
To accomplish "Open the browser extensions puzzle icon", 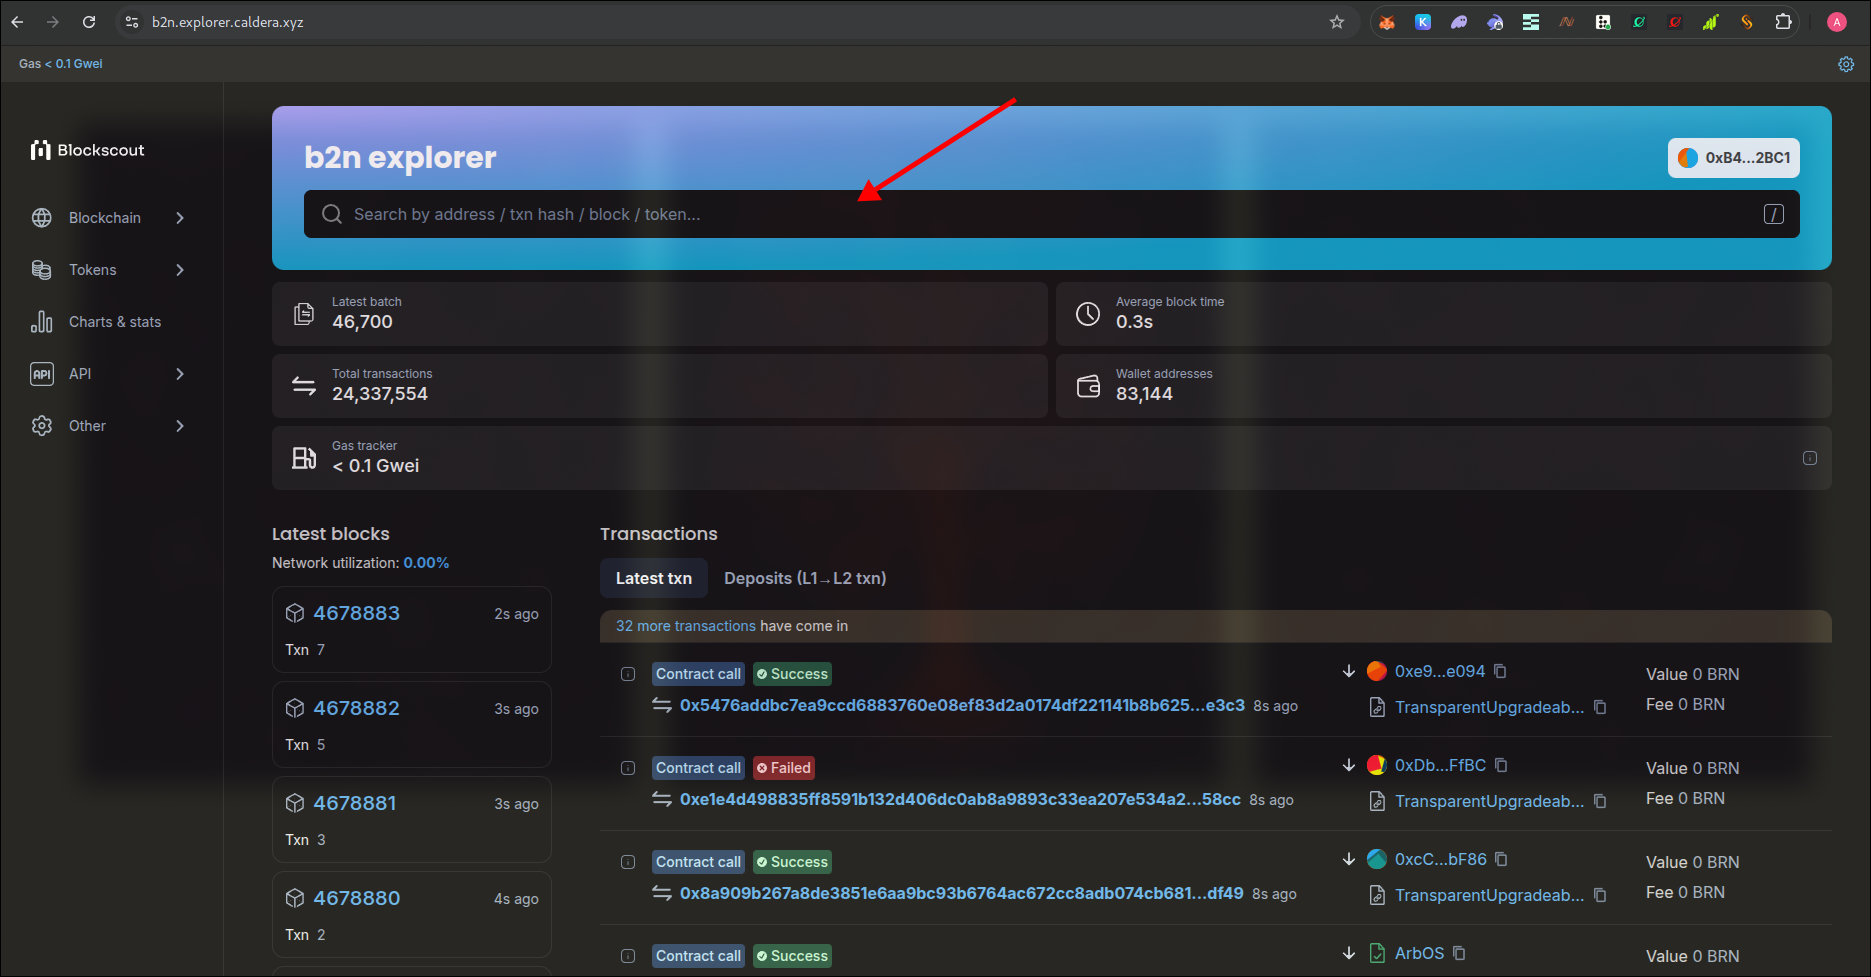I will pyautogui.click(x=1783, y=22).
